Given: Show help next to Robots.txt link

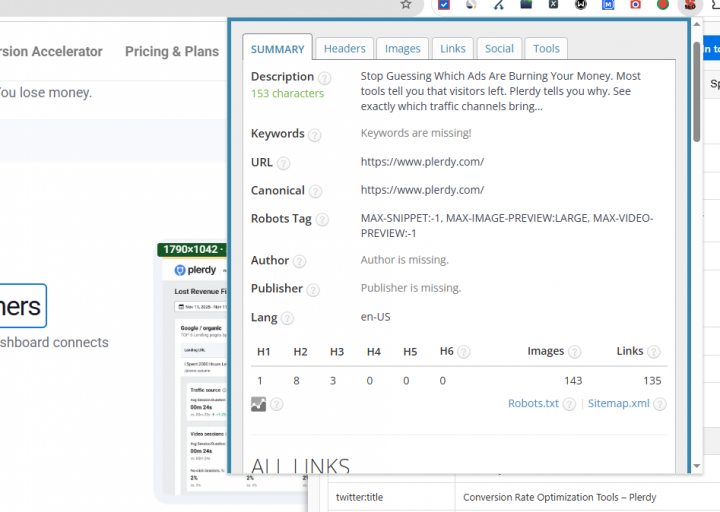Looking at the screenshot, I should tap(569, 404).
